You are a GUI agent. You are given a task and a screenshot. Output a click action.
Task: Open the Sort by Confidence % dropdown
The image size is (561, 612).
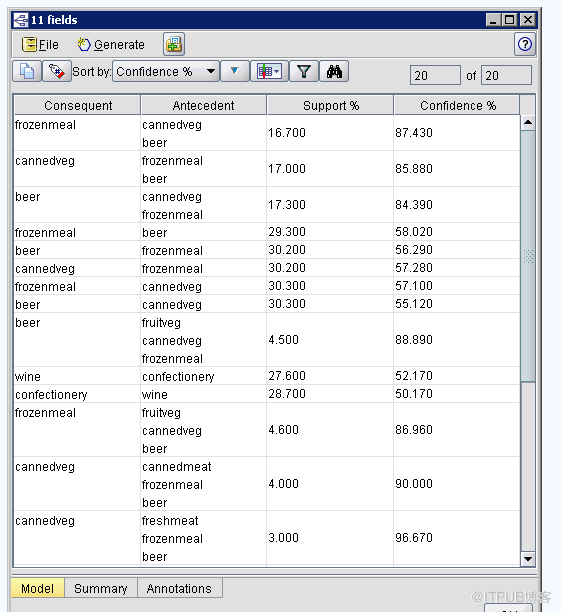click(x=166, y=71)
